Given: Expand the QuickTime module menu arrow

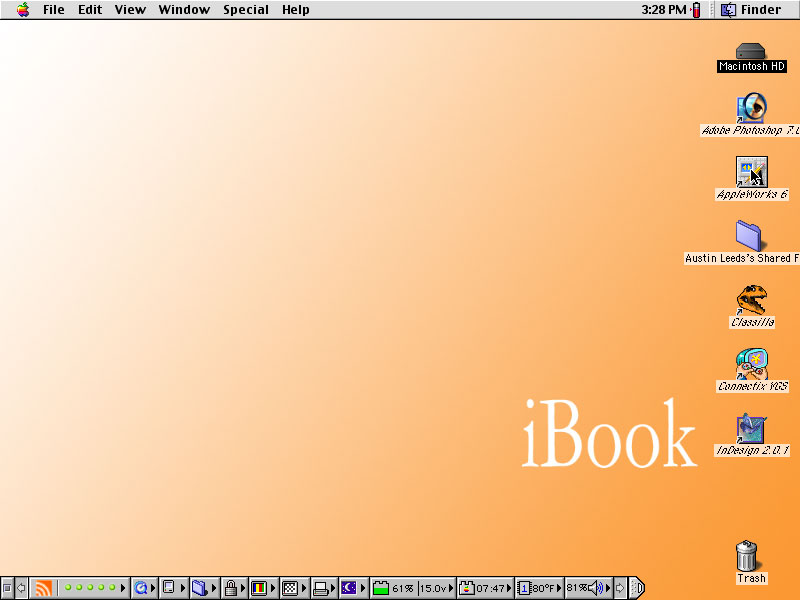Looking at the screenshot, I should coord(153,588).
